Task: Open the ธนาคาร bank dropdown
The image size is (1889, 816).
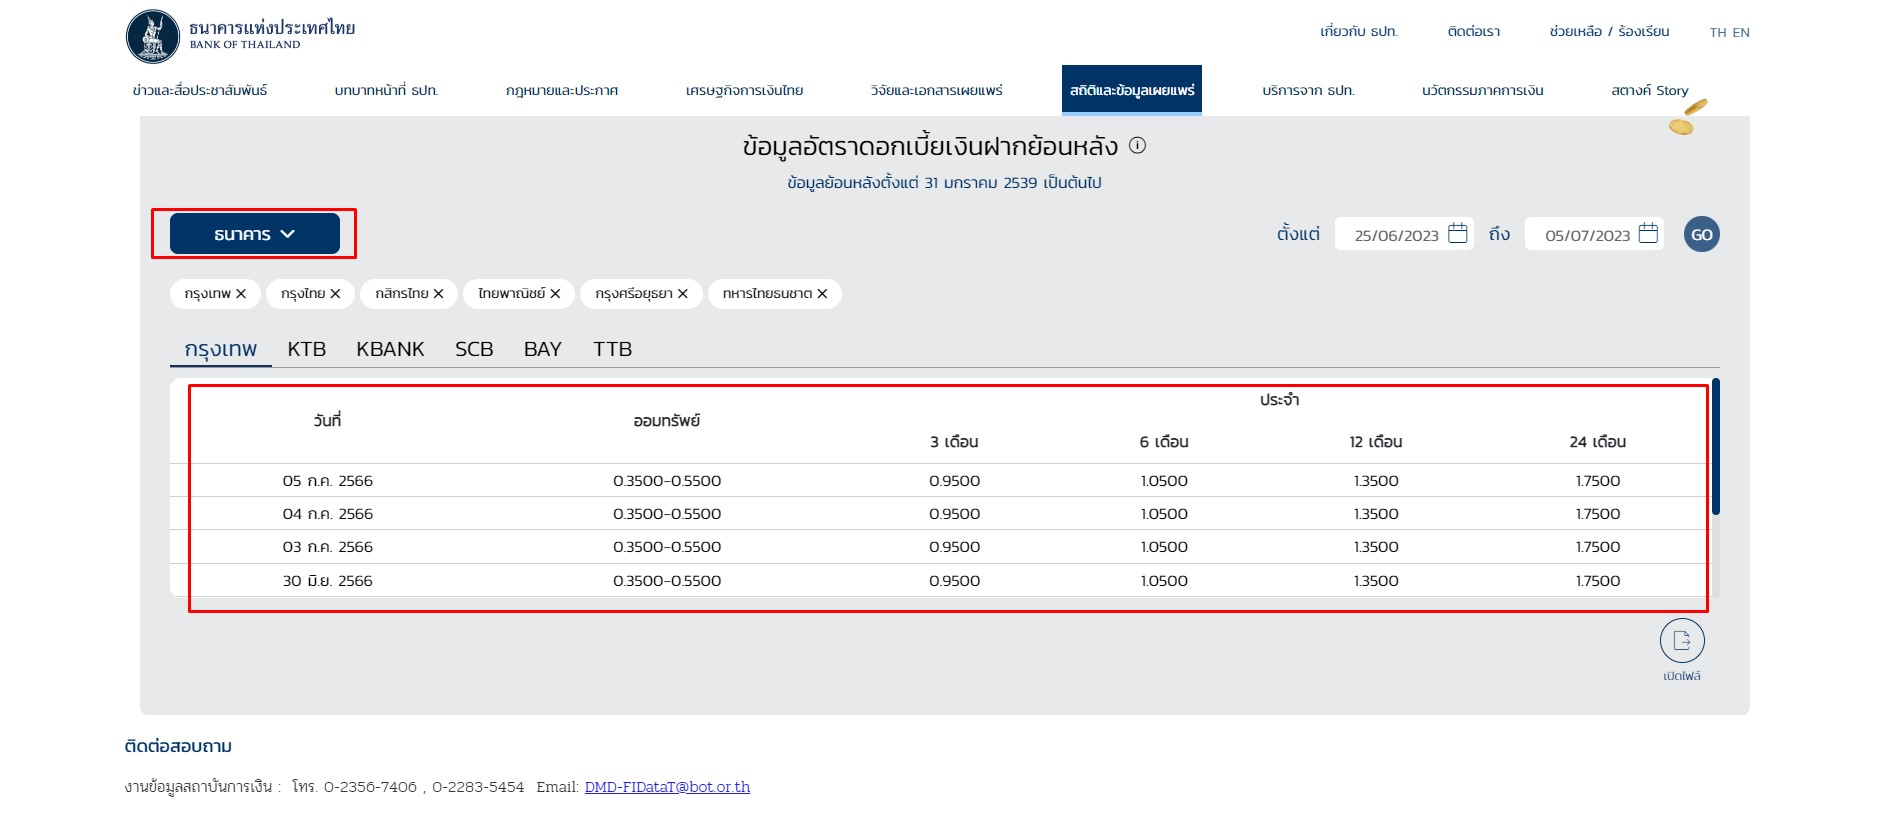Action: 255,234
